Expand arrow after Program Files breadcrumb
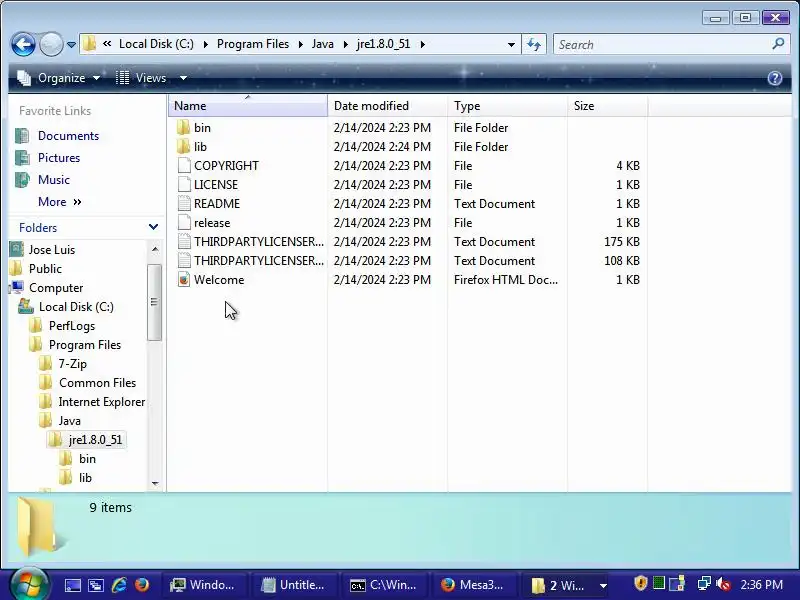The image size is (800, 600). pos(301,44)
